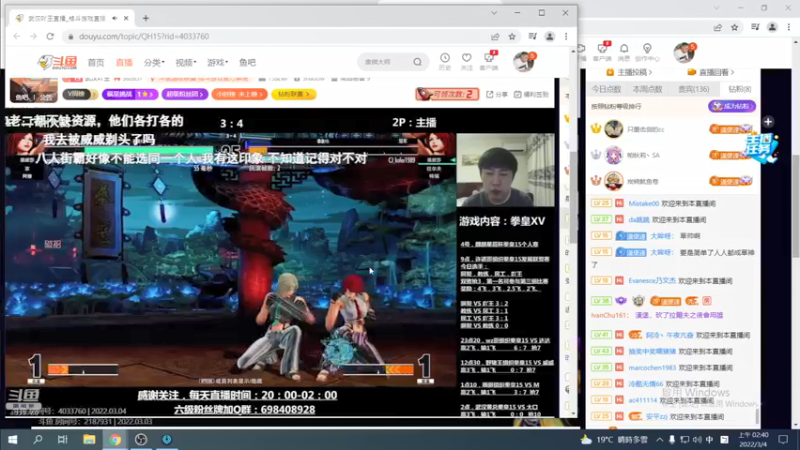Click the search magnifier icon in Douyu
This screenshot has height=450, width=800.
coord(417,62)
